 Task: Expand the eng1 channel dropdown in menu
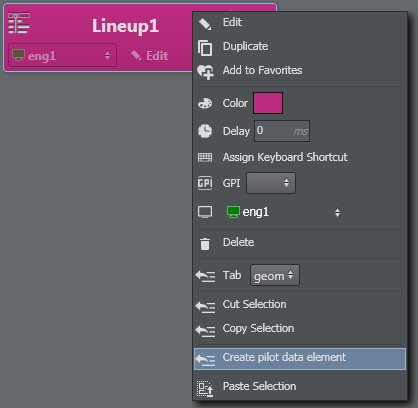283,212
